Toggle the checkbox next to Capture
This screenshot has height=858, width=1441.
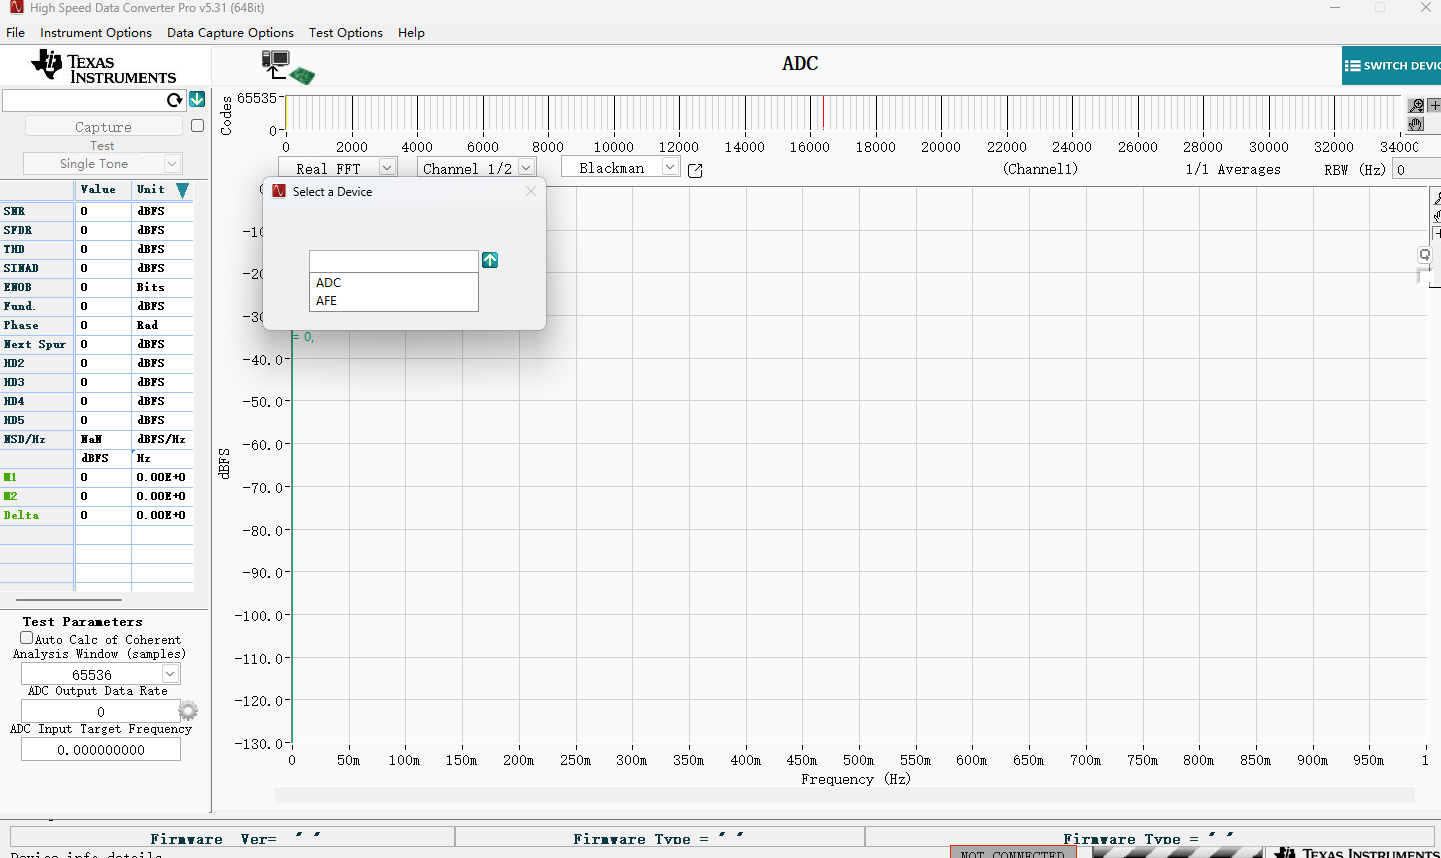197,126
